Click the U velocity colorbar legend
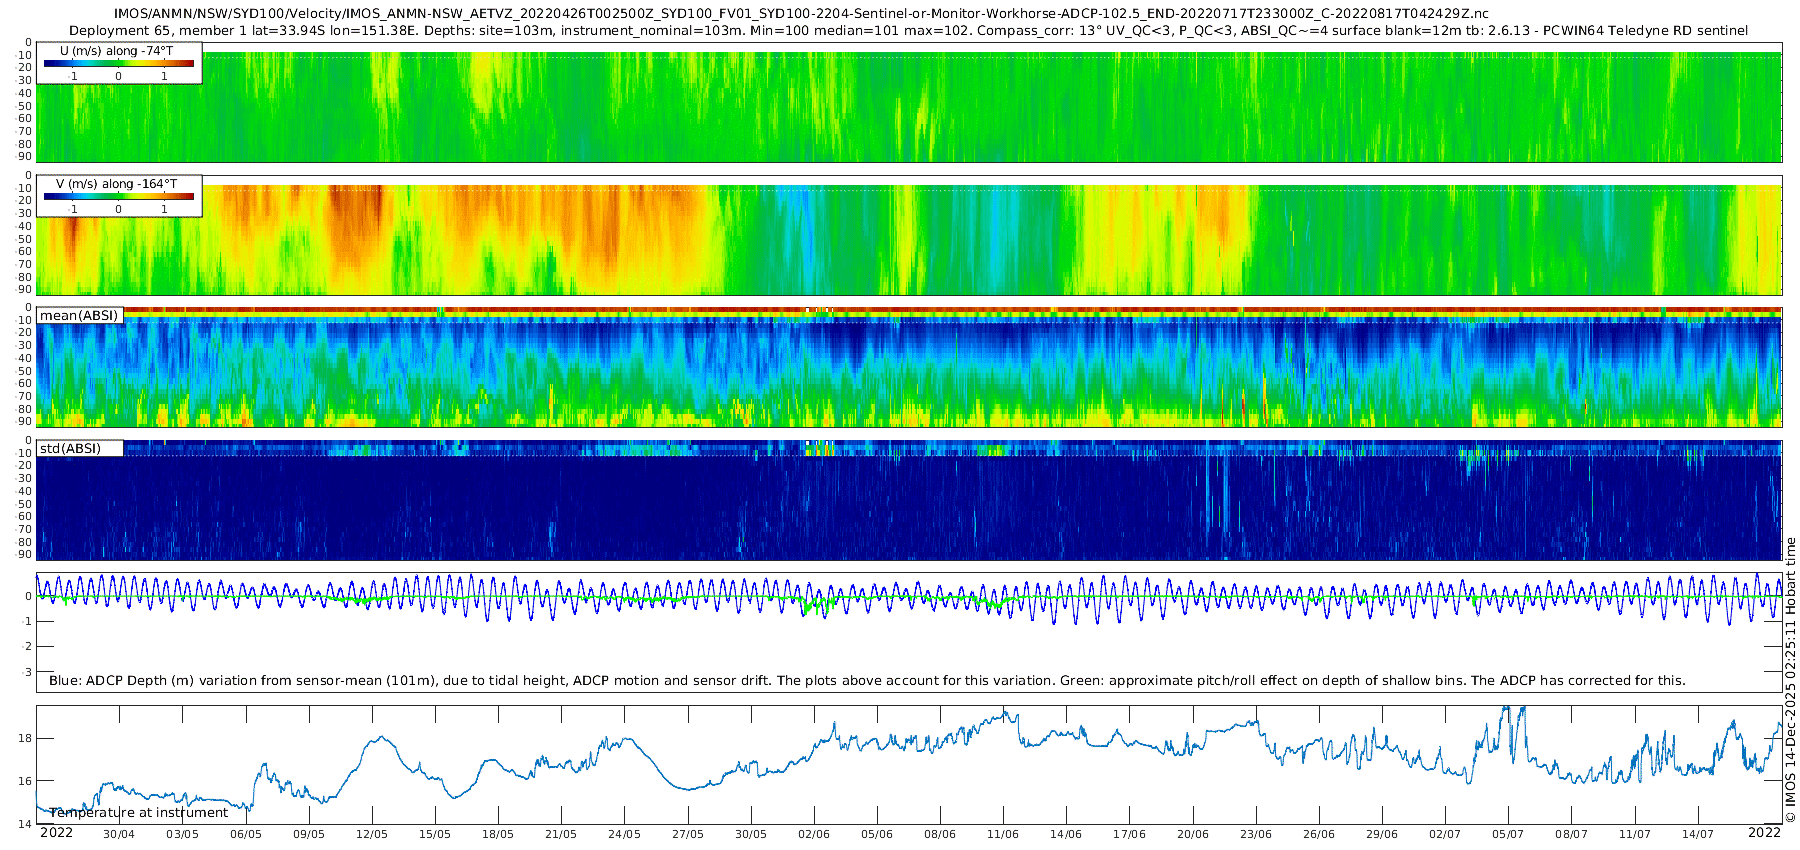Screen dimensions: 1800x850 point(118,63)
